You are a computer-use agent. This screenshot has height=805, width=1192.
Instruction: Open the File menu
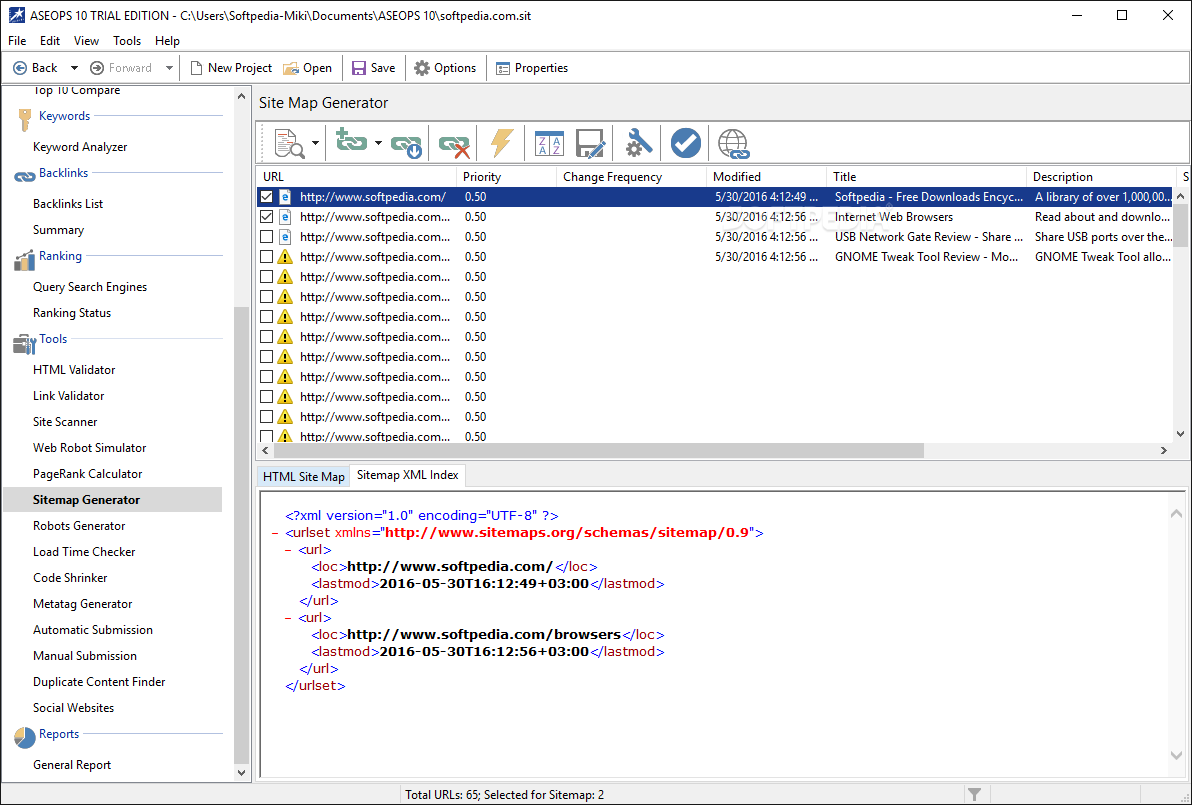click(x=17, y=40)
